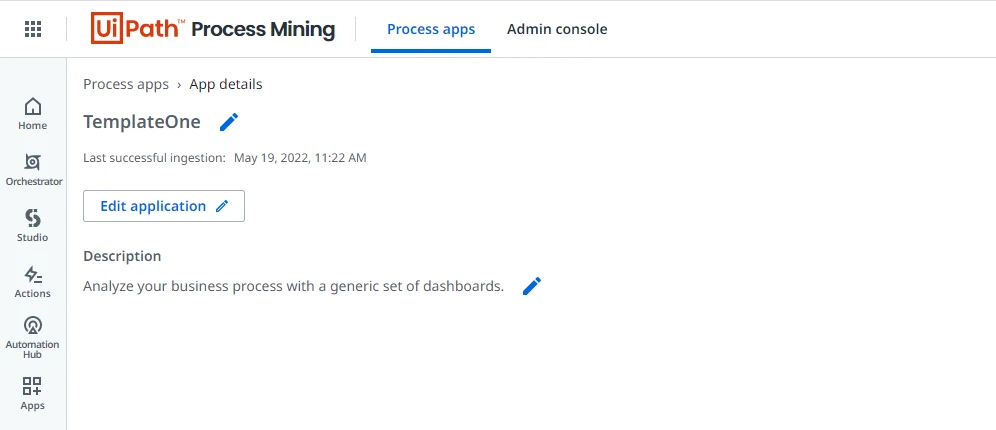
Task: Edit the description using its pencil icon
Action: [x=532, y=286]
